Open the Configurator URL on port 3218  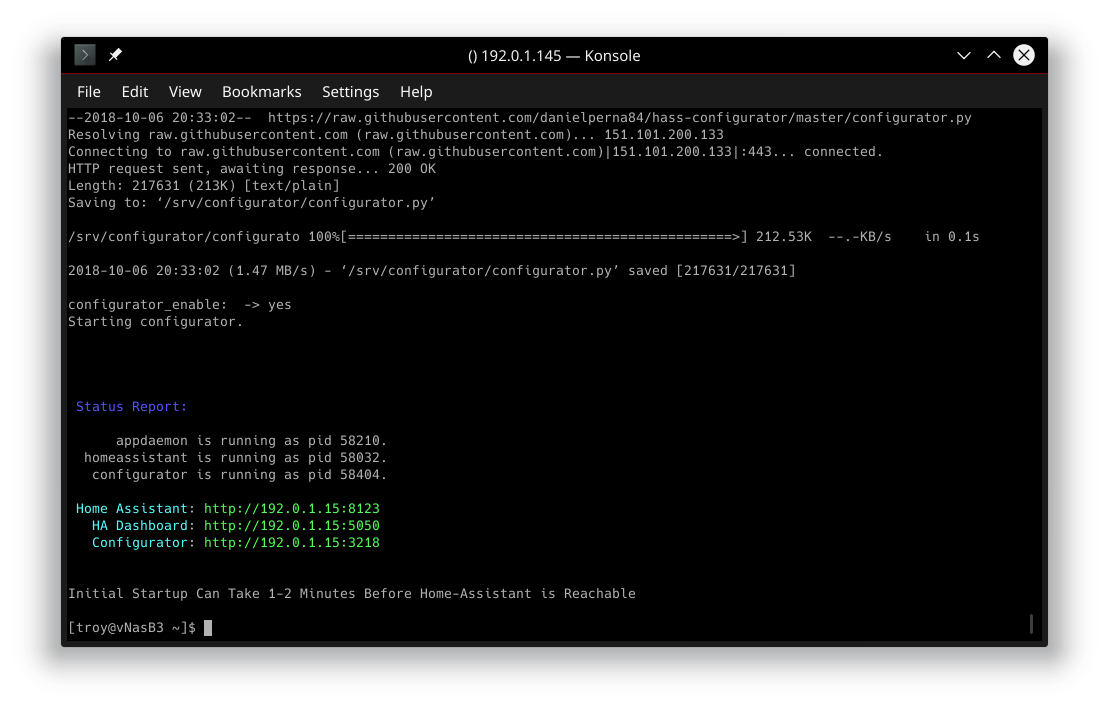pos(291,542)
